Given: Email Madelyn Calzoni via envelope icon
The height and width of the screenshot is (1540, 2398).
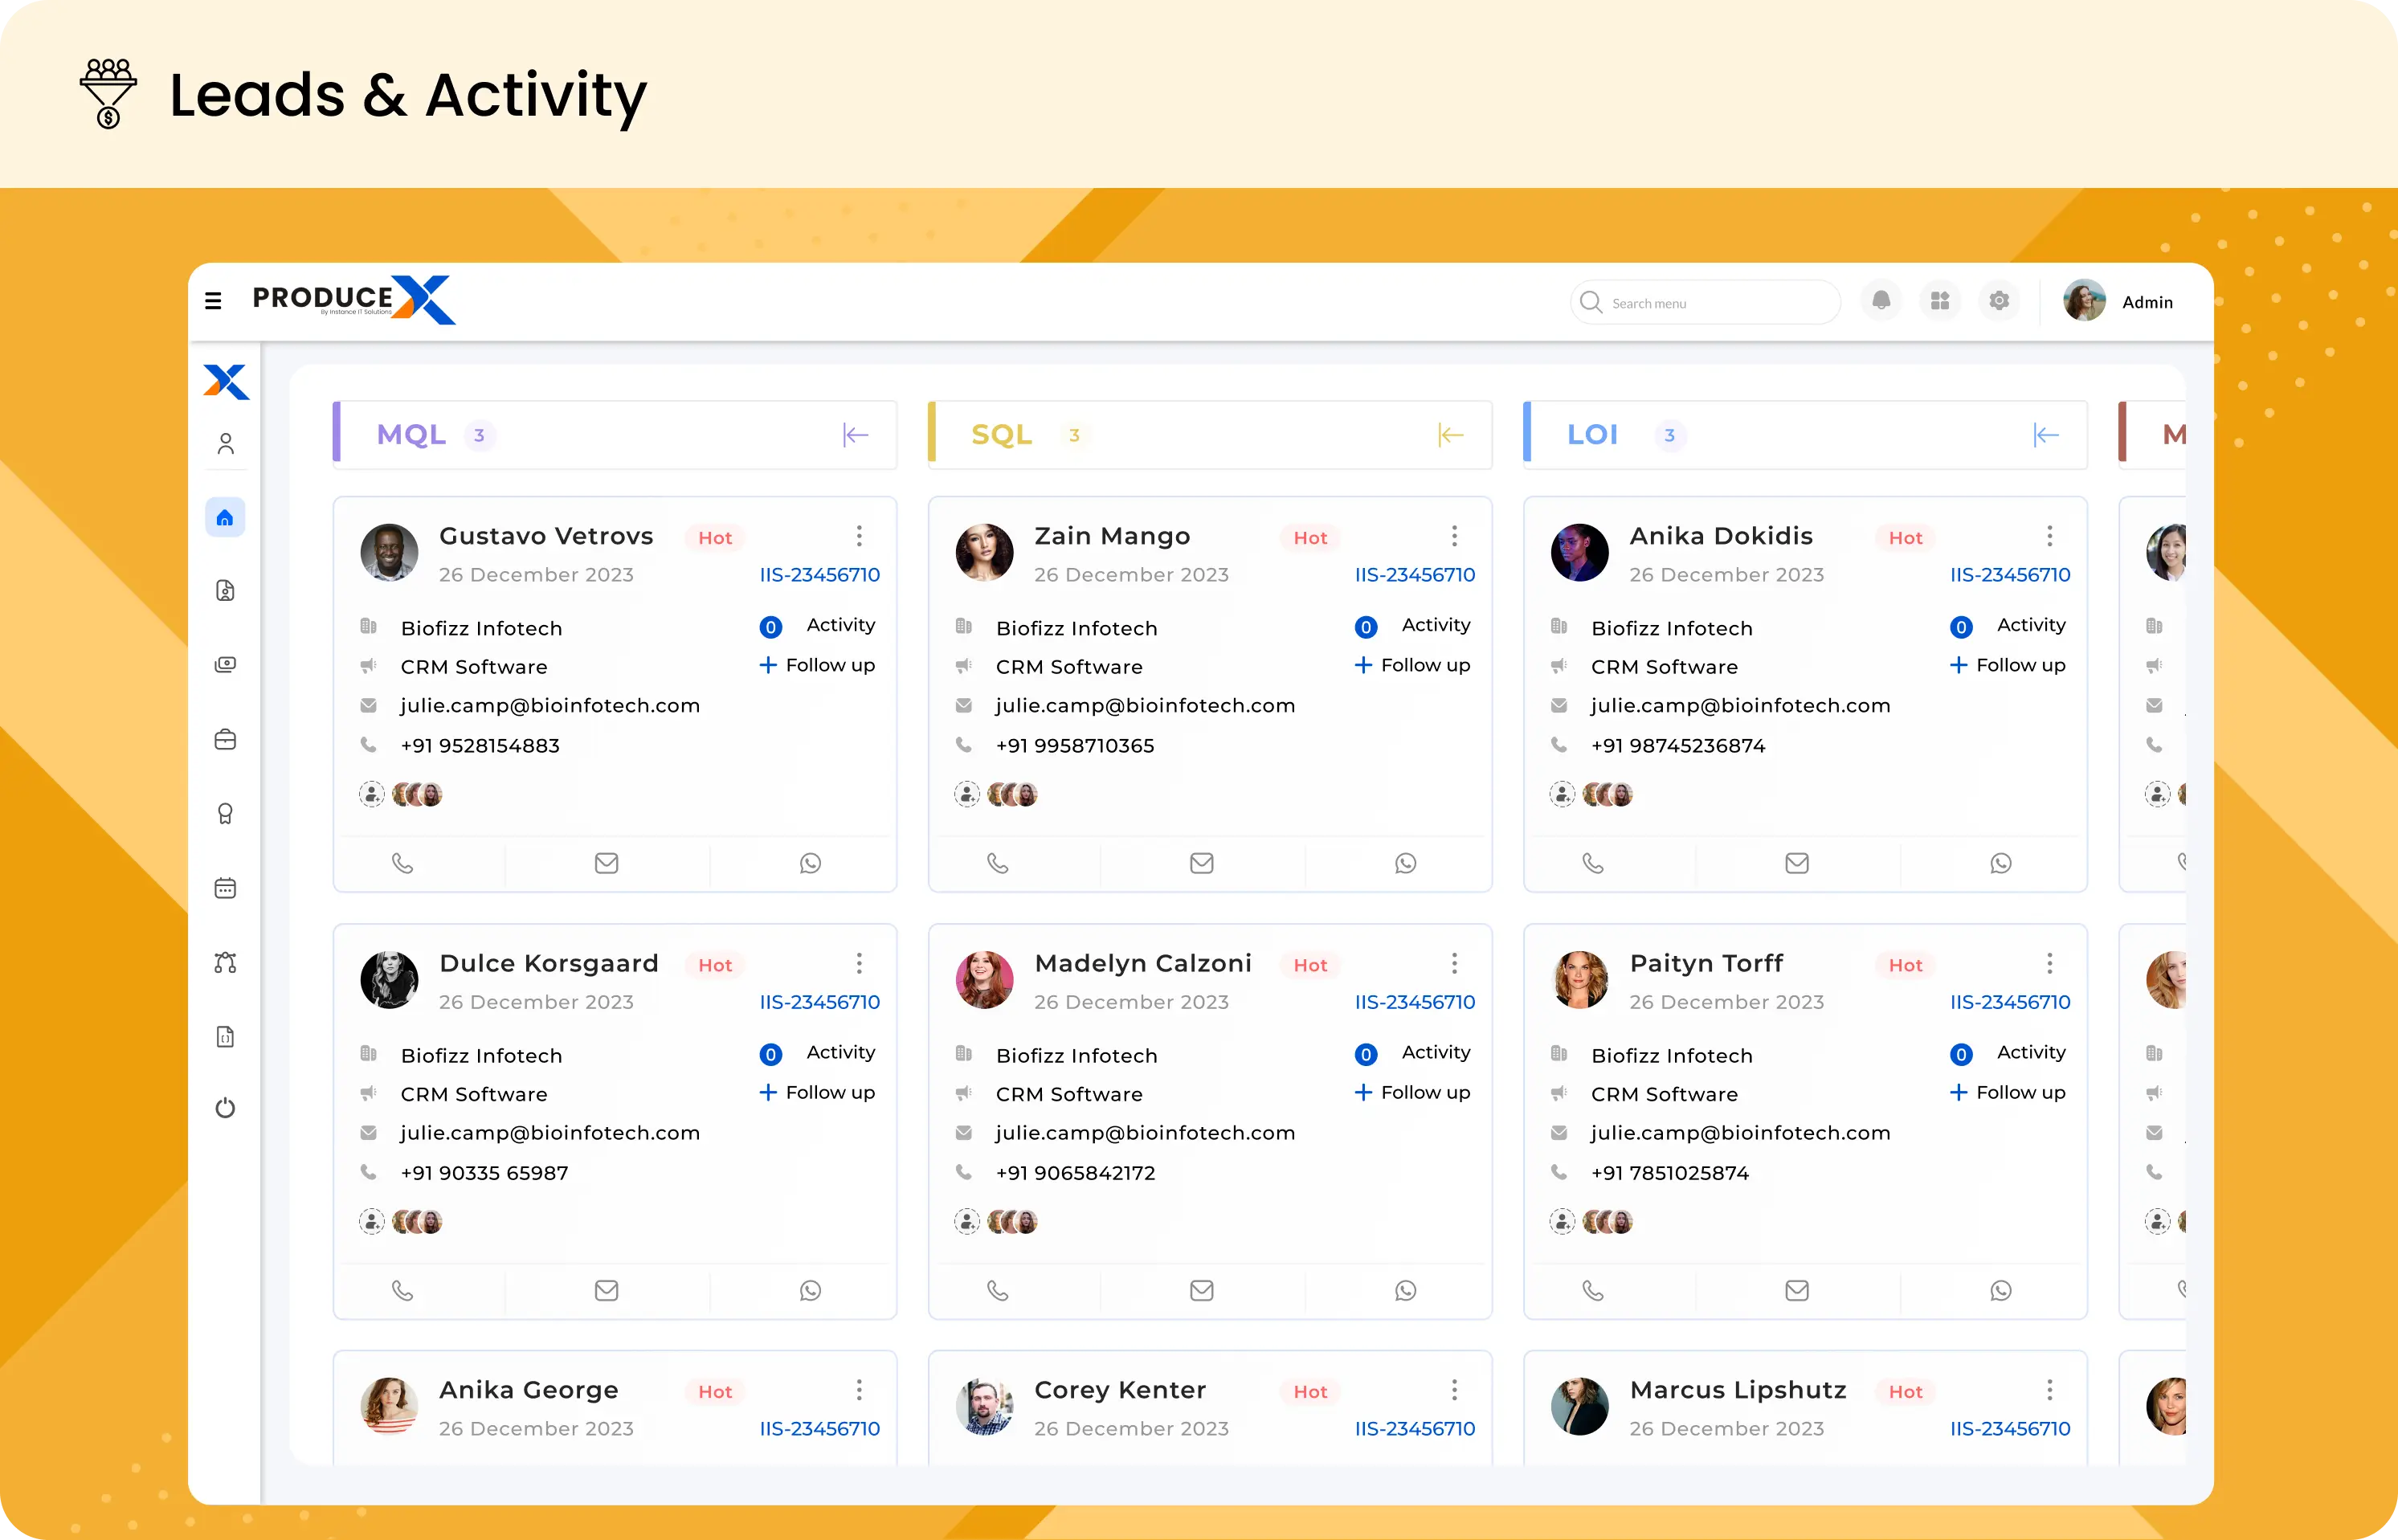Looking at the screenshot, I should pyautogui.click(x=1201, y=1290).
